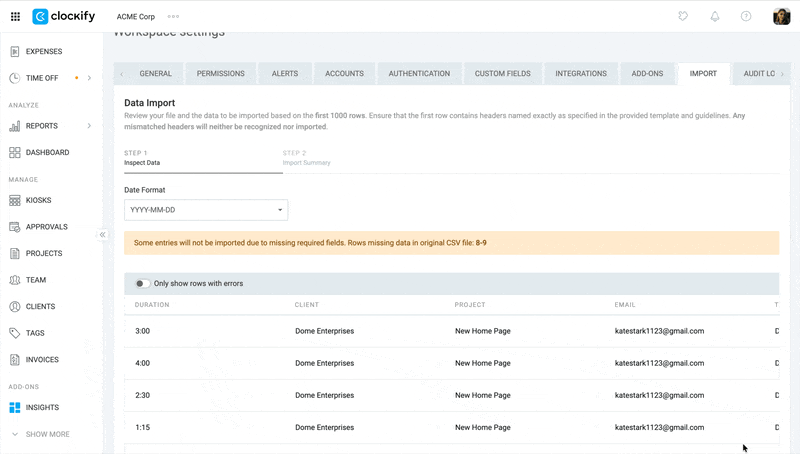Open the apps grid menu icon
Screen dimensions: 800x454
point(15,16)
